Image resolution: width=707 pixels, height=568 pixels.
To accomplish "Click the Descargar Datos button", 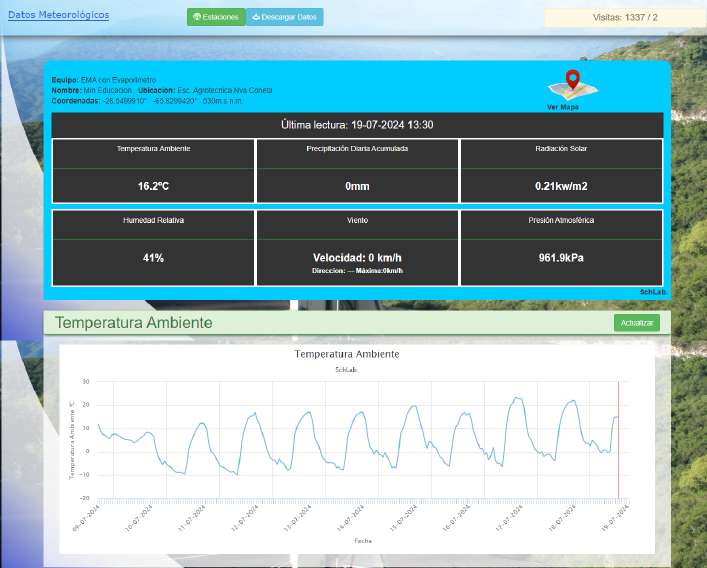I will tap(285, 17).
